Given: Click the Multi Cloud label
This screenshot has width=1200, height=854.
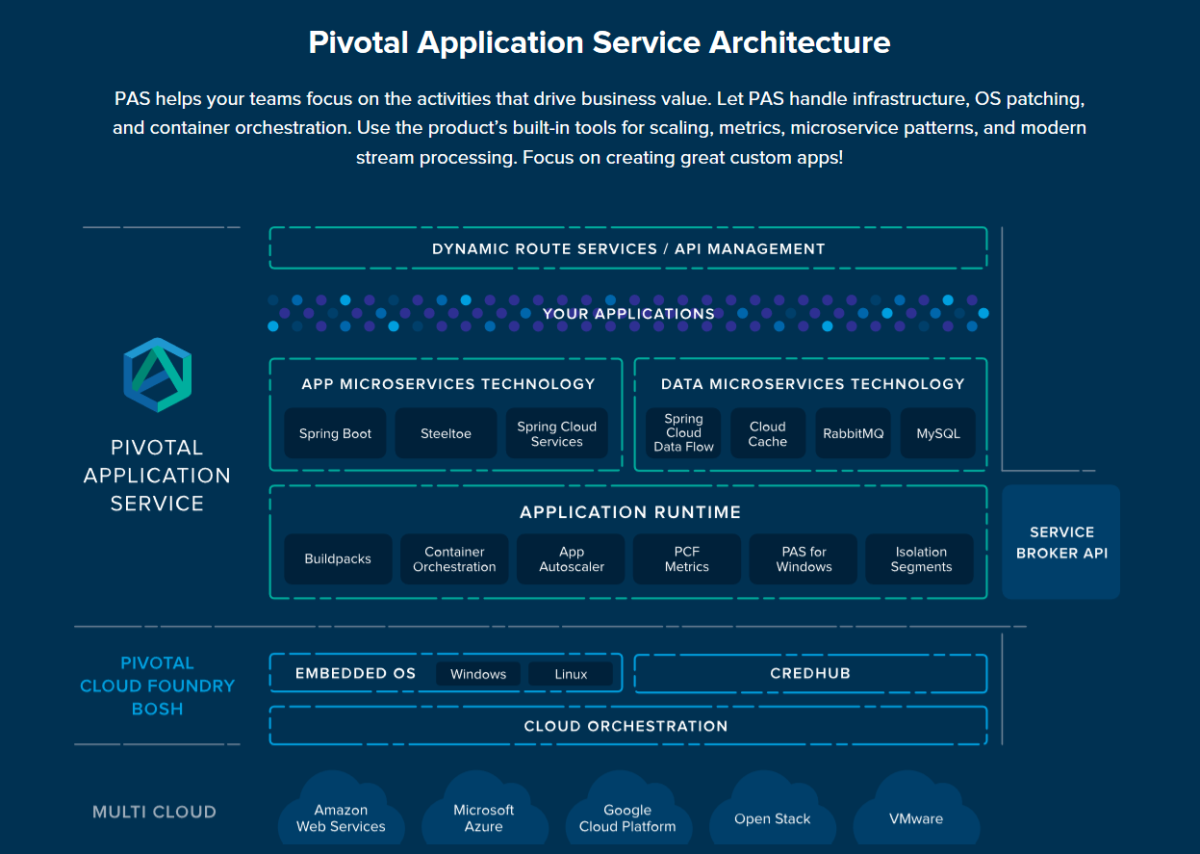Looking at the screenshot, I should point(154,812).
